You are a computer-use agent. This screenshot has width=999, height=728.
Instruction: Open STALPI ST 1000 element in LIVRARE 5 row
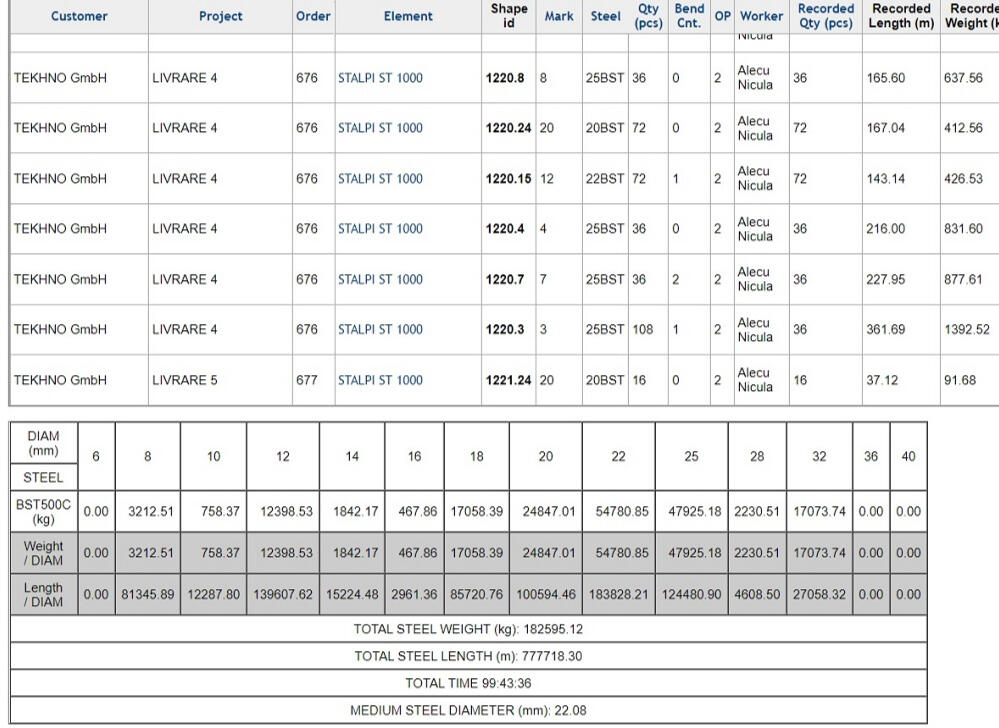381,378
